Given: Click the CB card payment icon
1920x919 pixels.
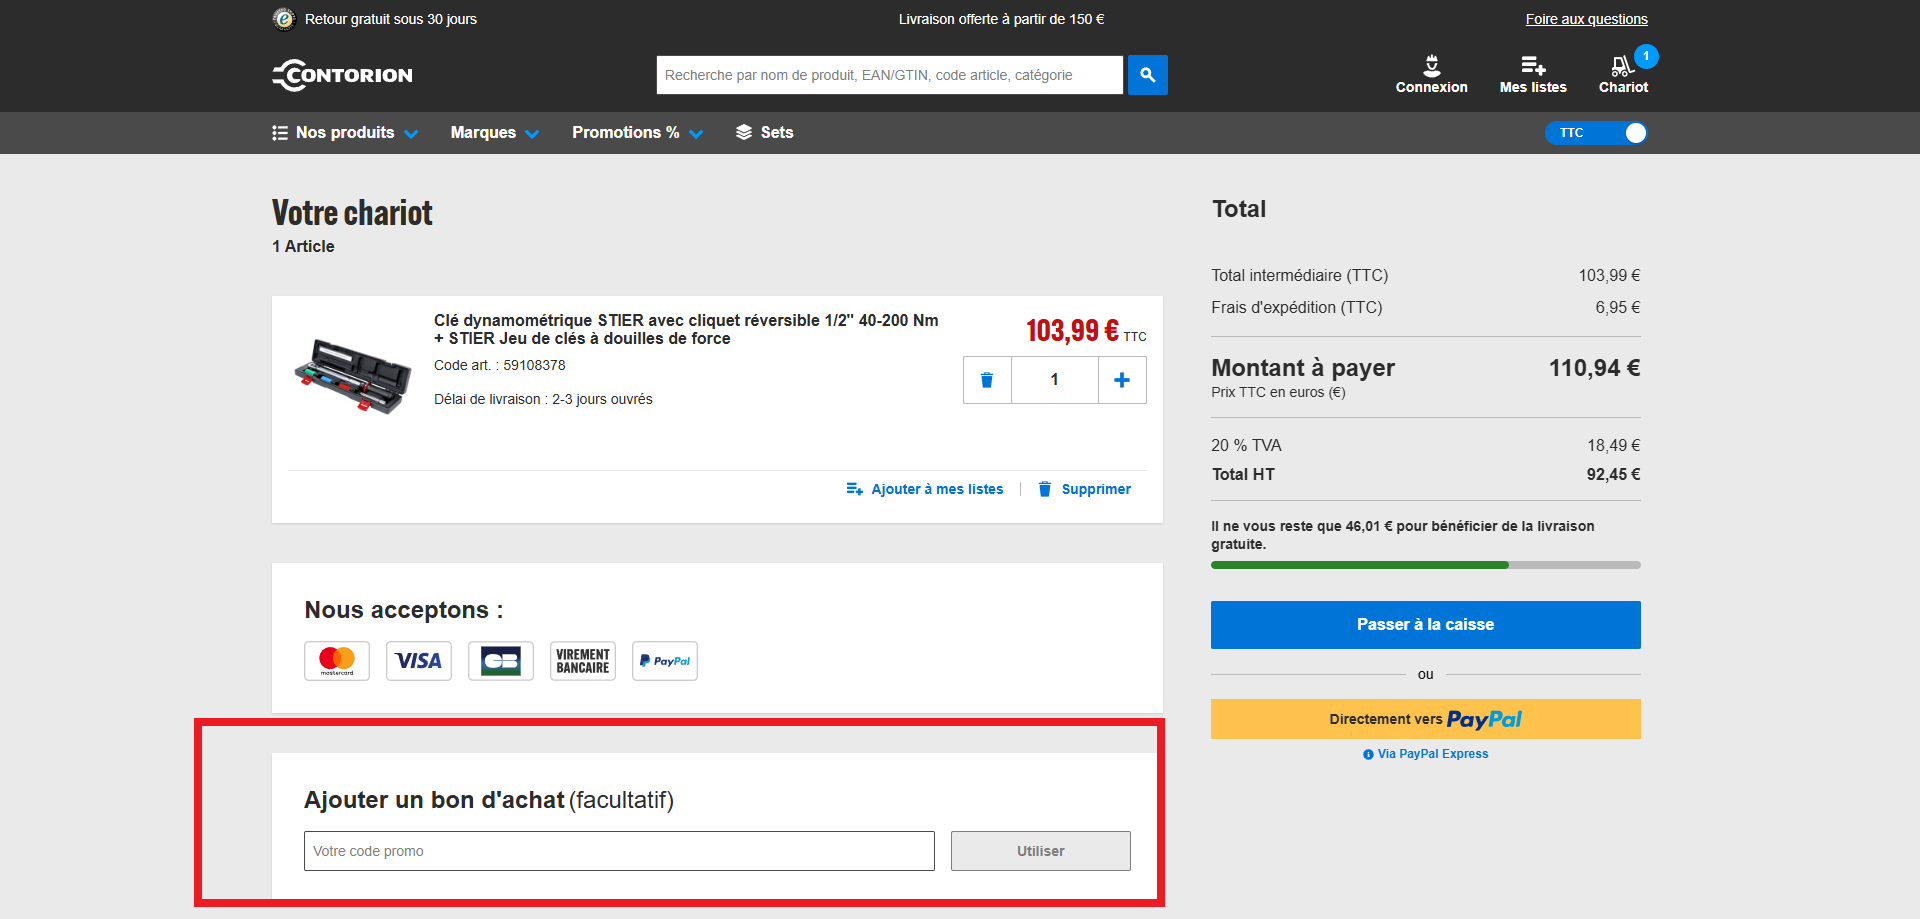Looking at the screenshot, I should pyautogui.click(x=501, y=661).
